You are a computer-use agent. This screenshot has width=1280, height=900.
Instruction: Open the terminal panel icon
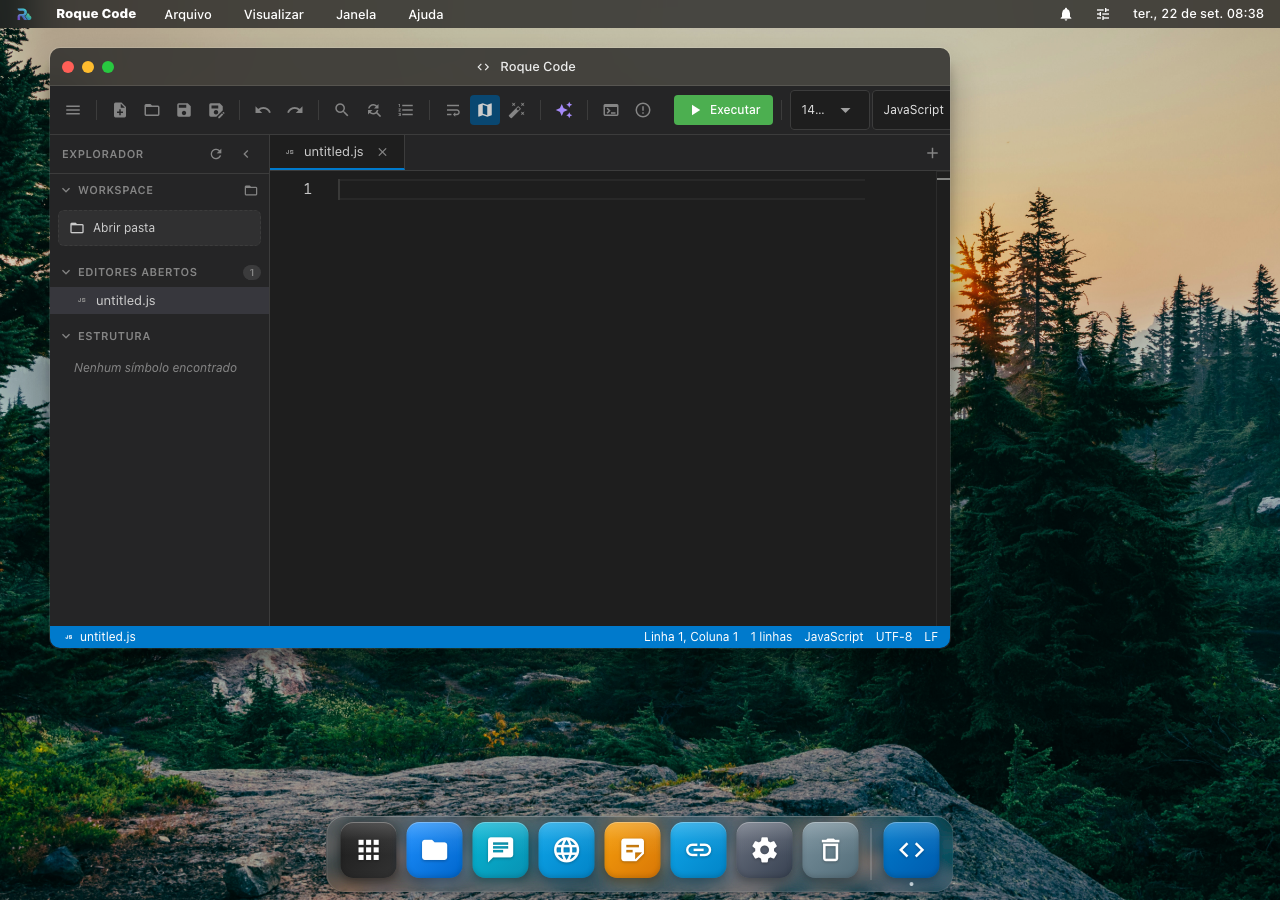click(611, 110)
